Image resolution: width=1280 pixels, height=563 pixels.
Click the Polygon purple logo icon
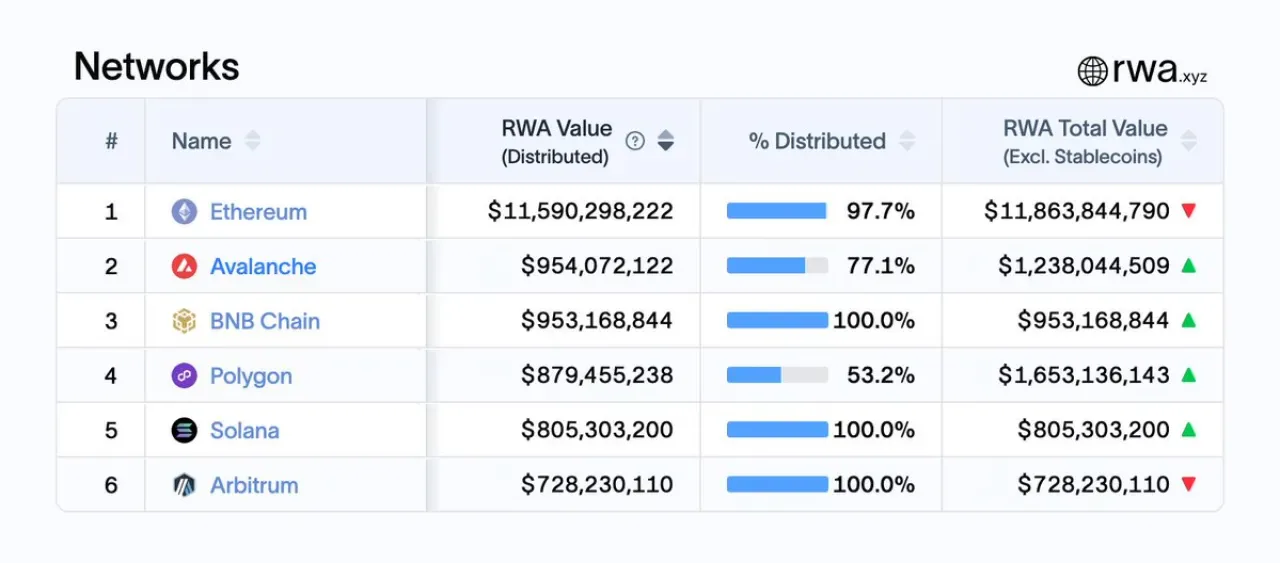tap(184, 376)
